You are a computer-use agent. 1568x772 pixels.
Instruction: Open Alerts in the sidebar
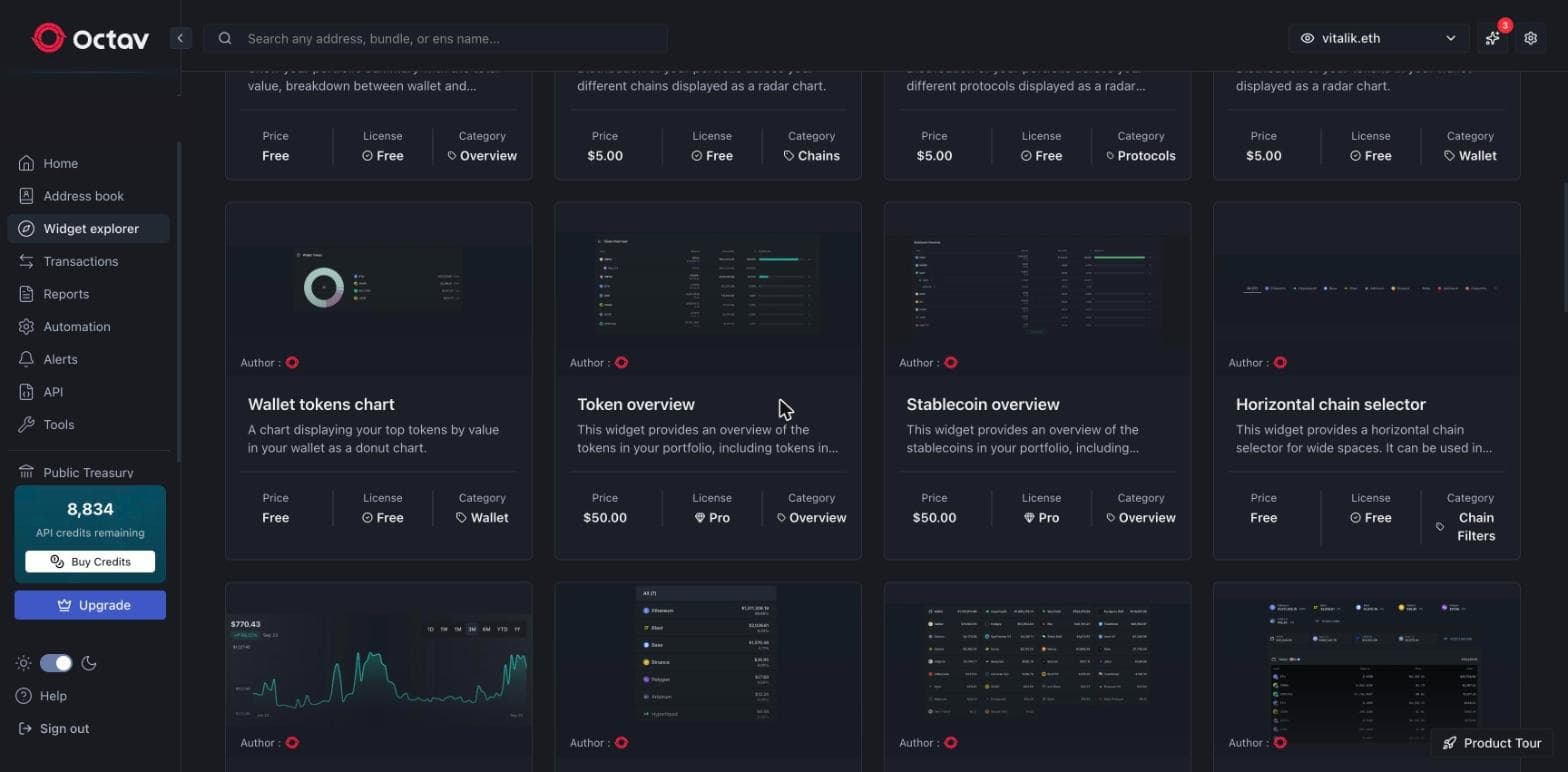(x=88, y=359)
